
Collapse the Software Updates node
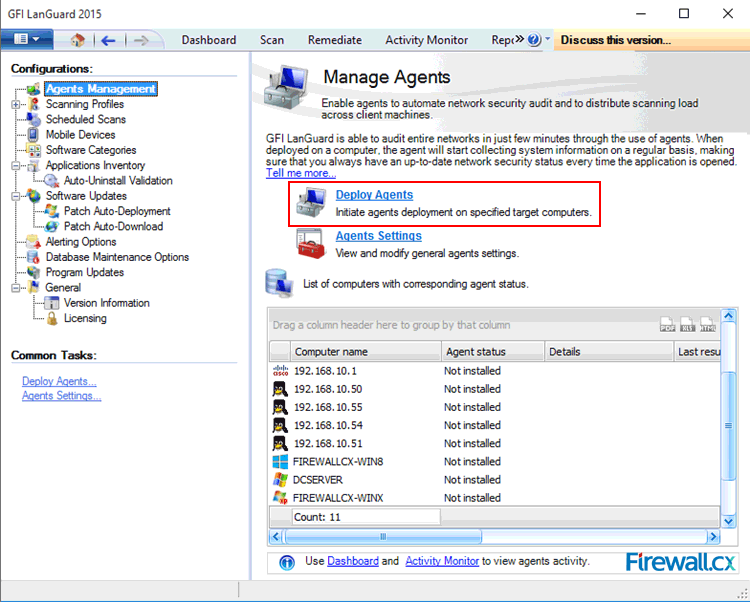16,196
